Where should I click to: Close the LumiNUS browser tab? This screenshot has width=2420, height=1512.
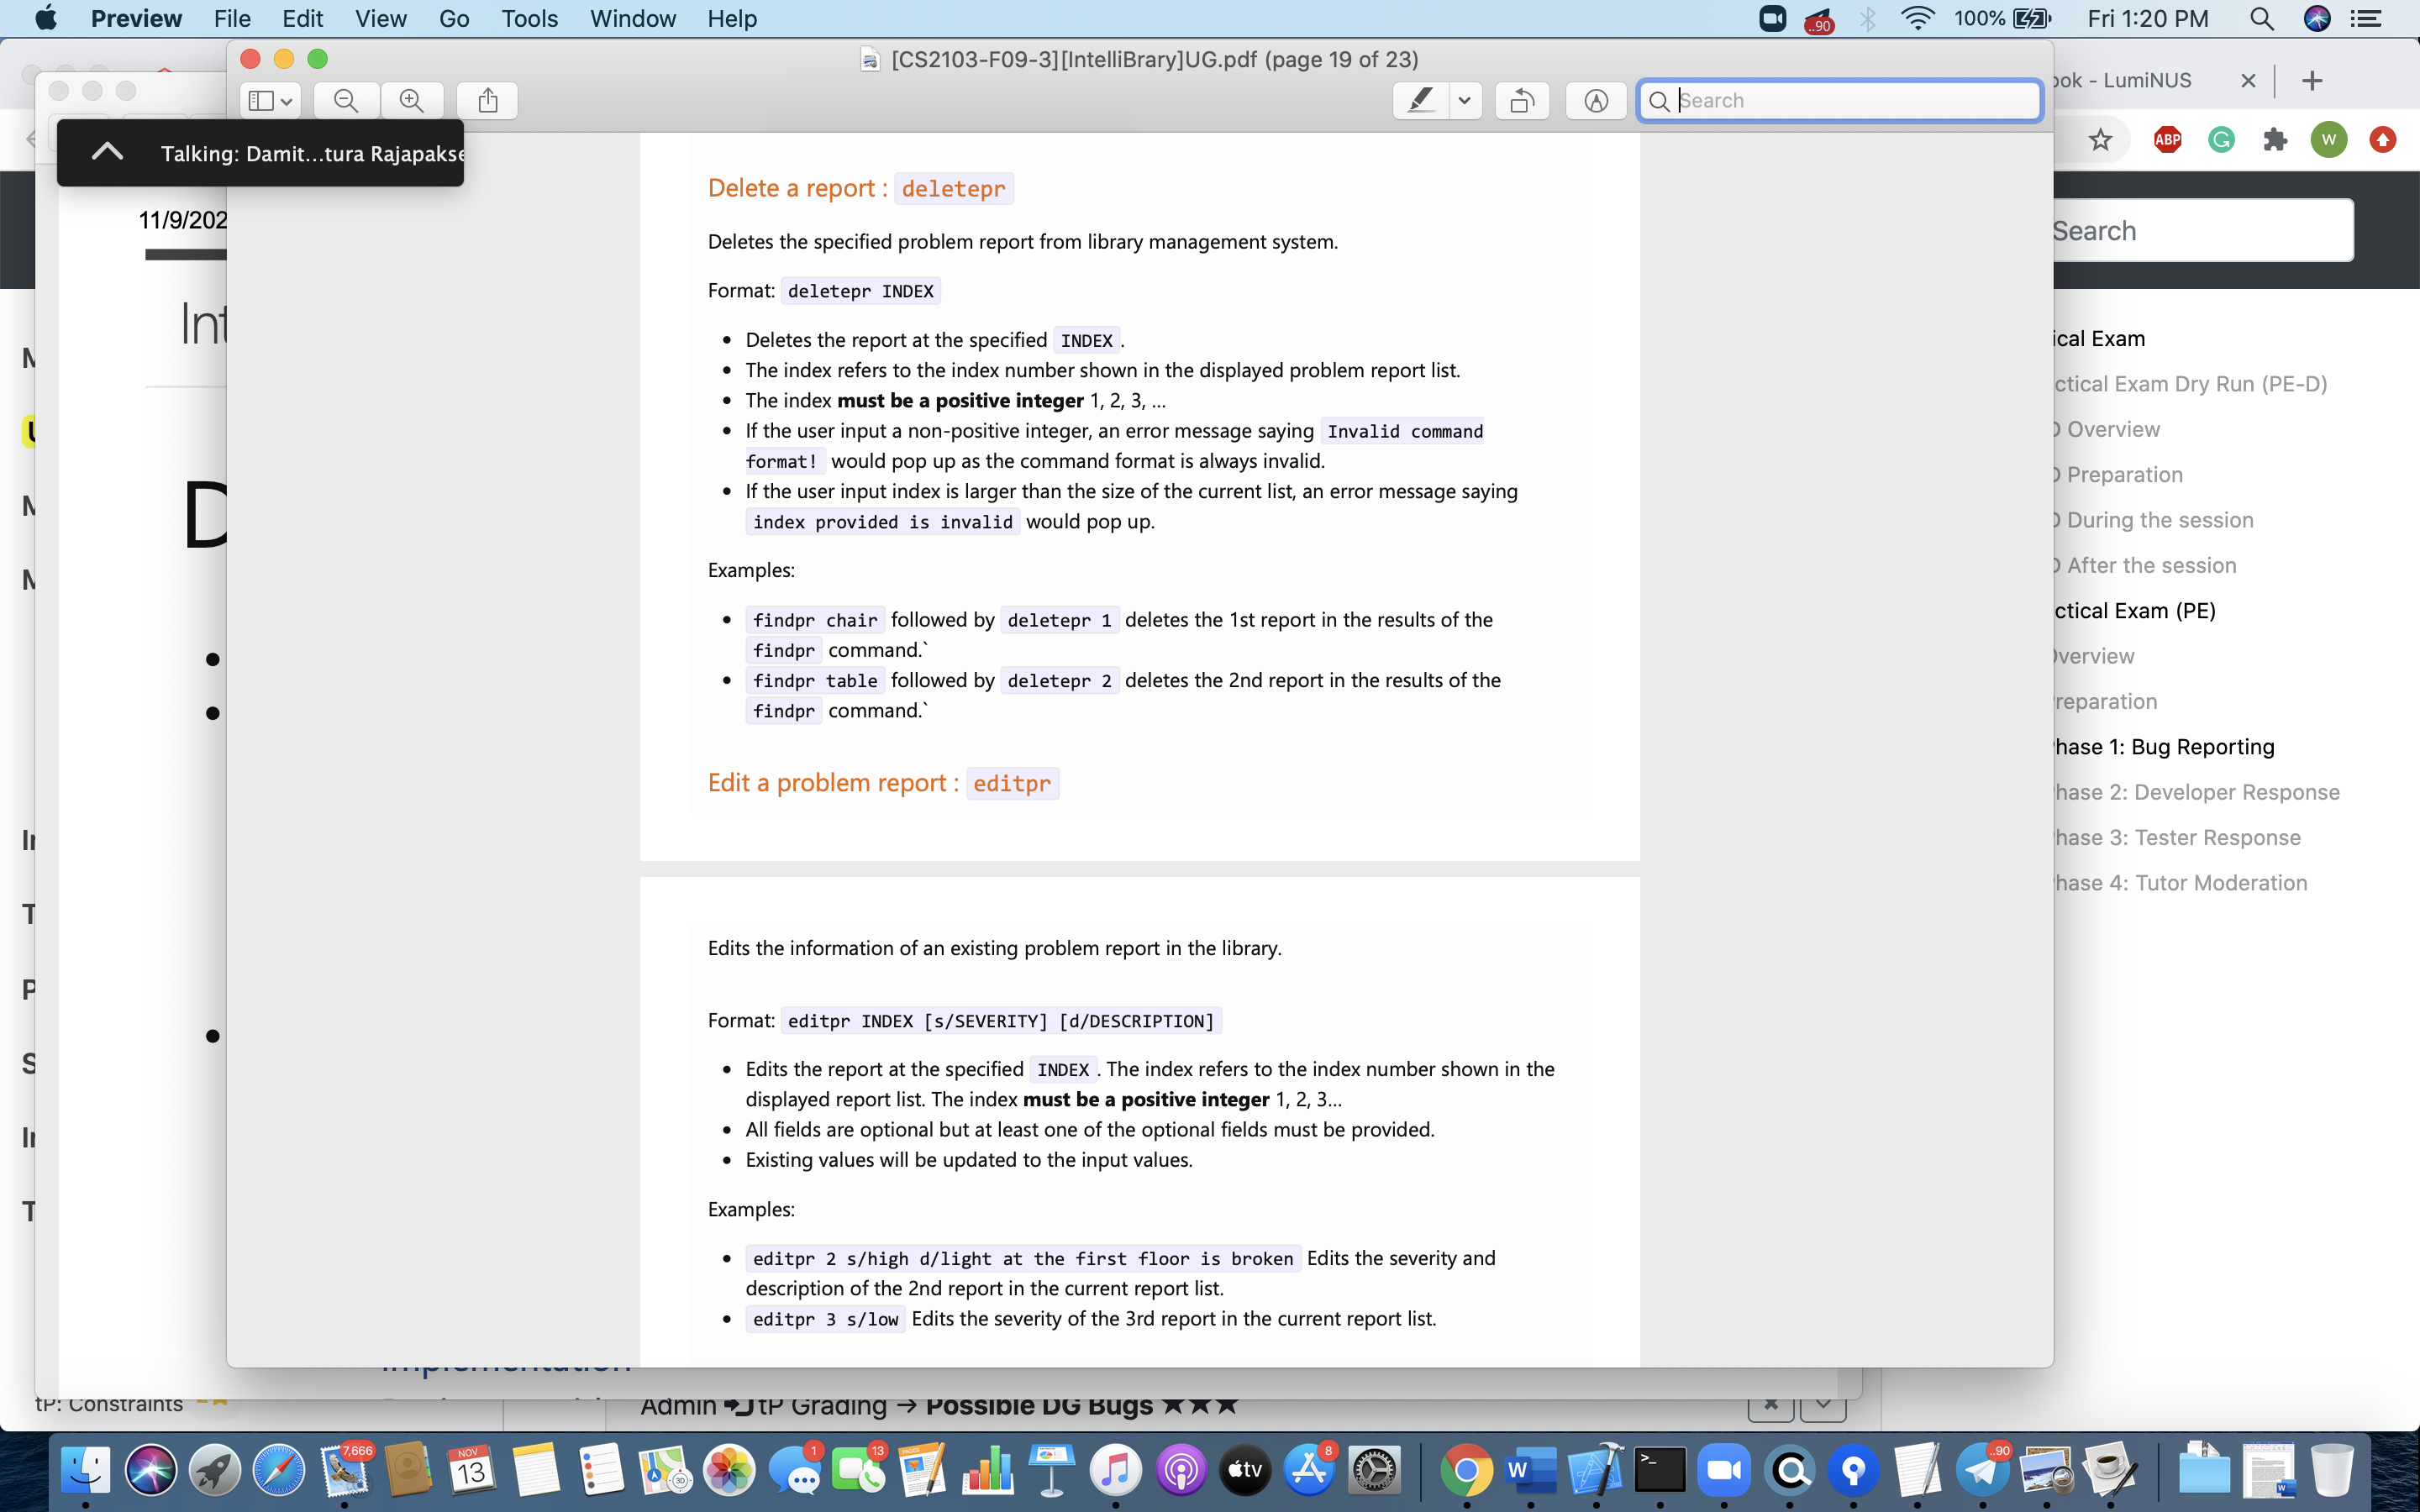2248,81
